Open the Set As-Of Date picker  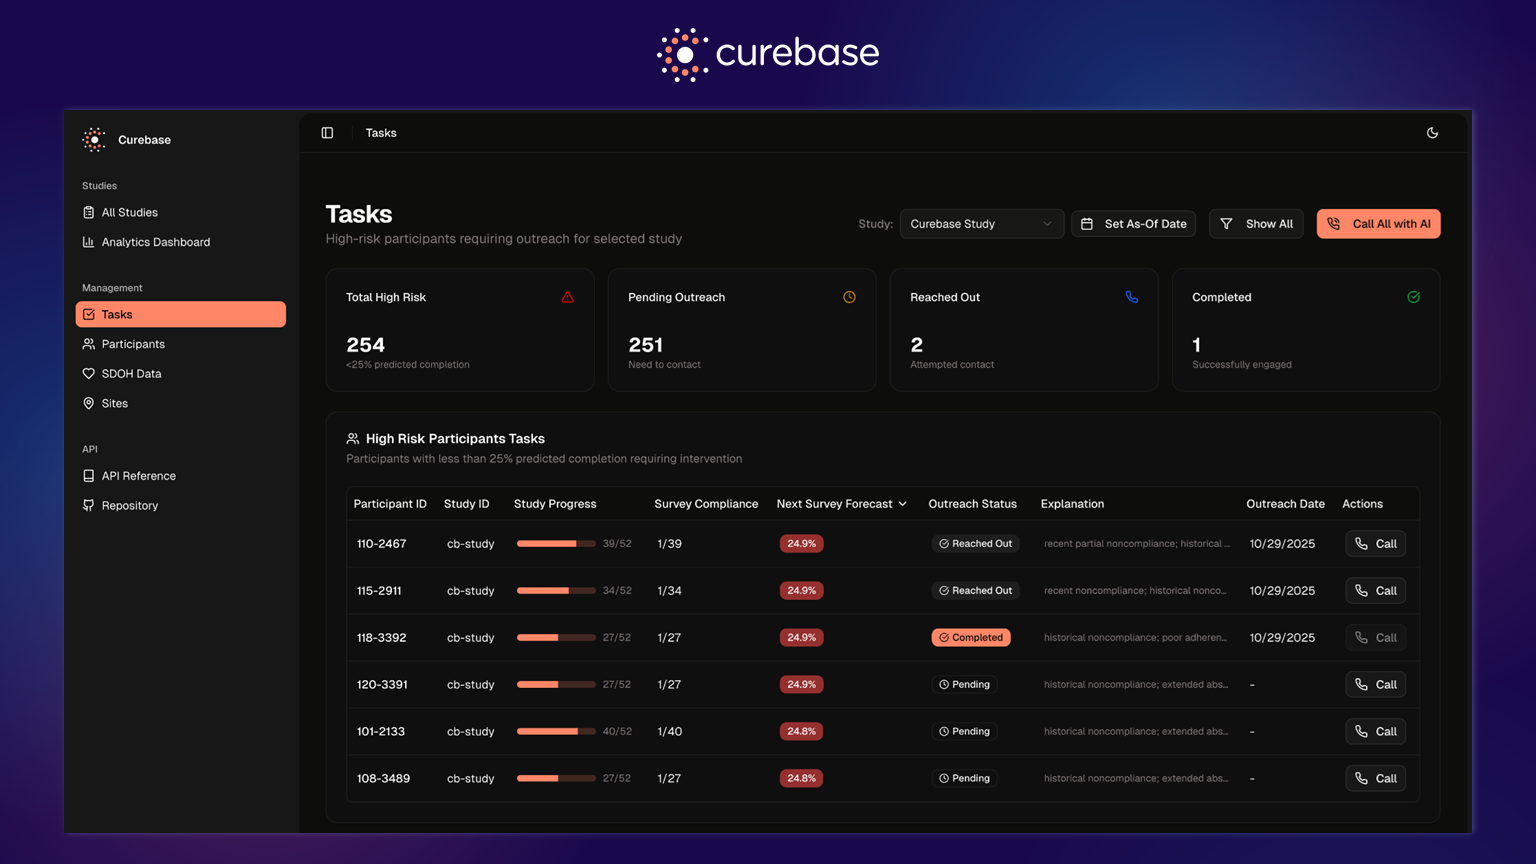[1135, 224]
